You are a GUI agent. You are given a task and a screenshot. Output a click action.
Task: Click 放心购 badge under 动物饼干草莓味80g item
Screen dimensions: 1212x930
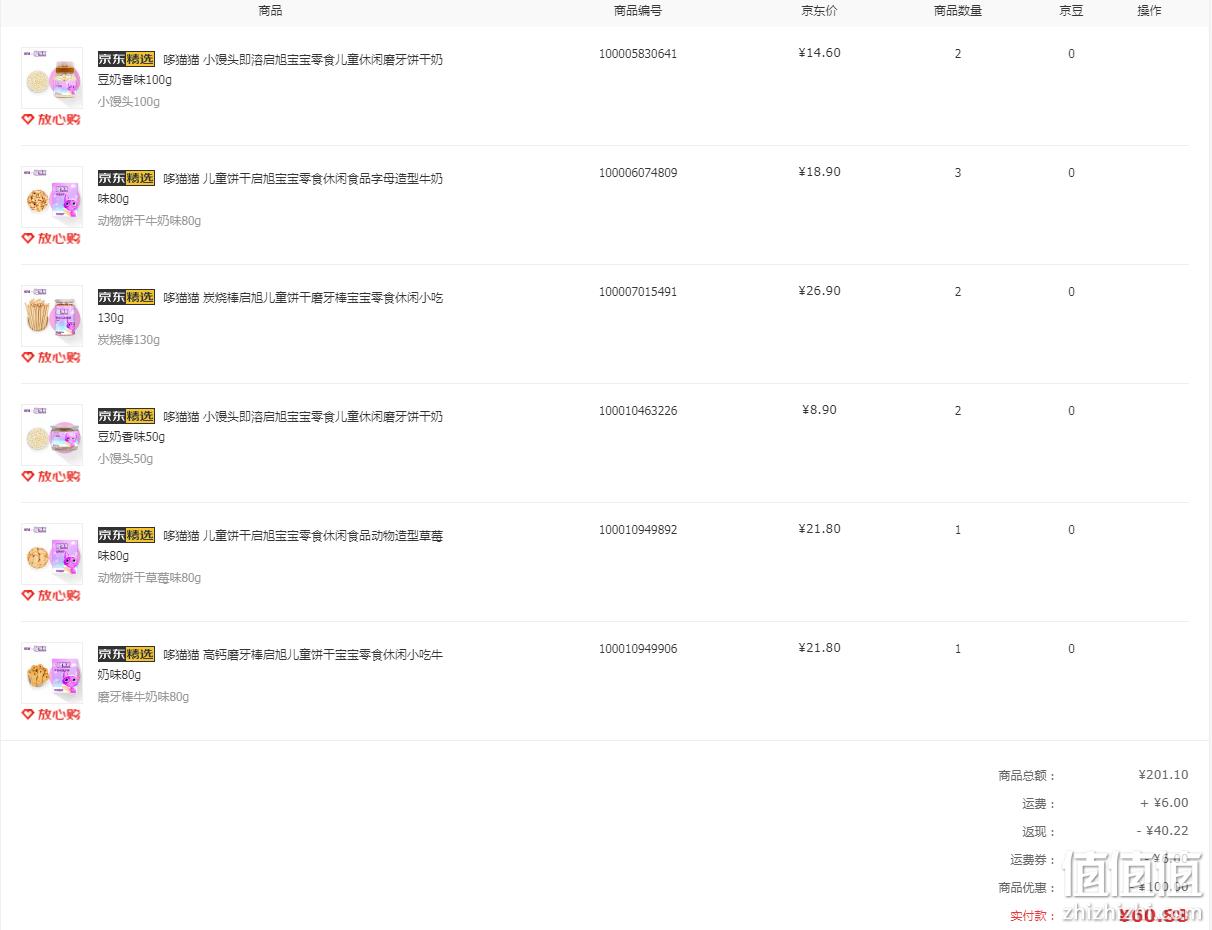tap(51, 595)
